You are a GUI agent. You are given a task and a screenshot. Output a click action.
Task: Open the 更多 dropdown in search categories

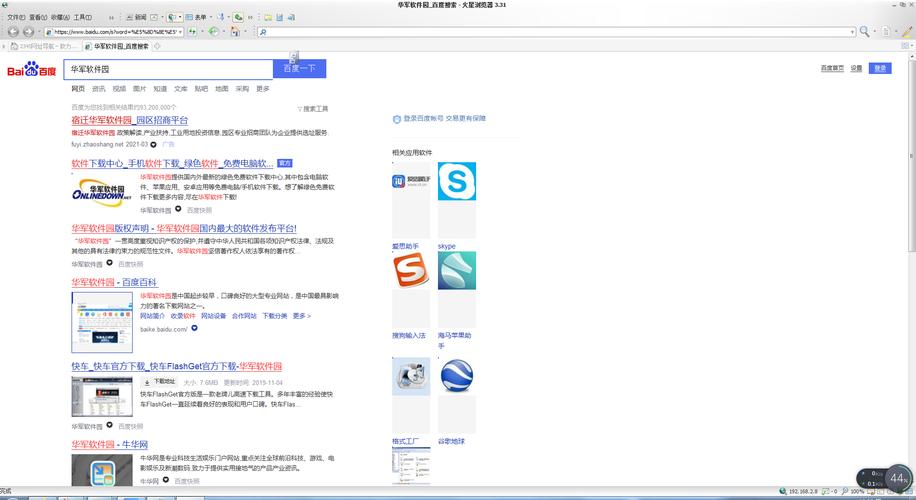pos(263,89)
